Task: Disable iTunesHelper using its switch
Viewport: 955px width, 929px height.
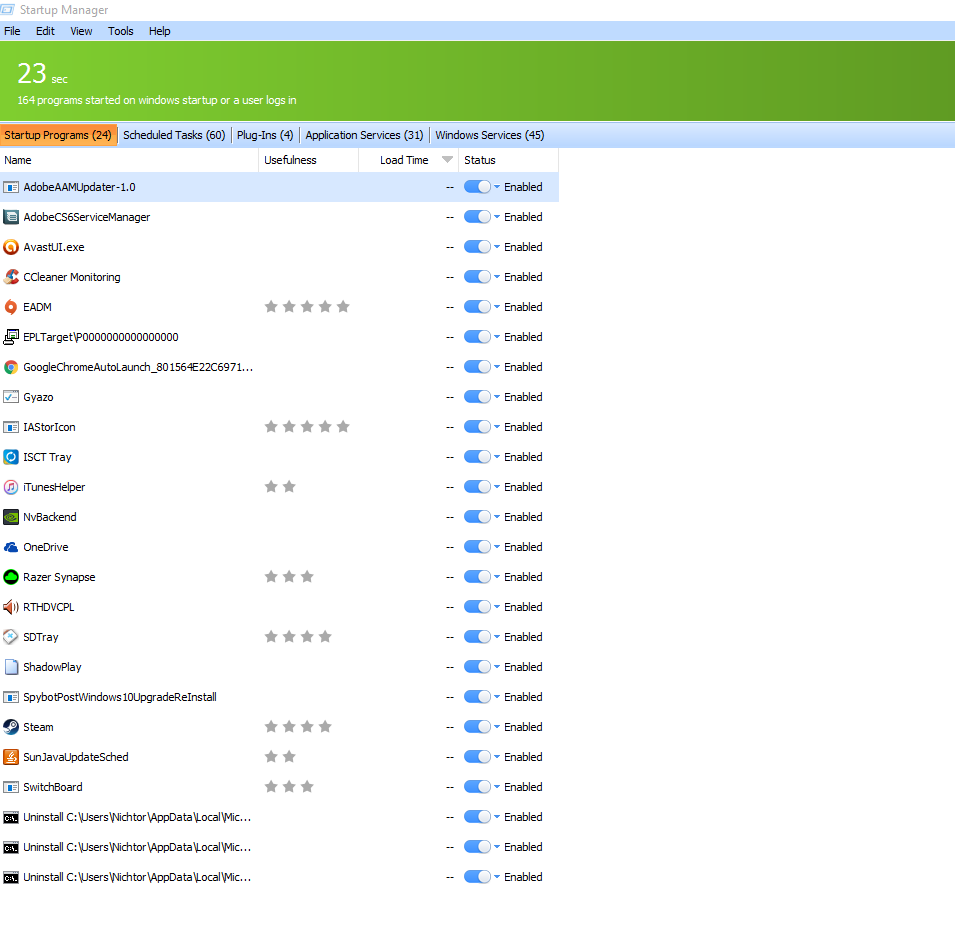Action: [477, 487]
